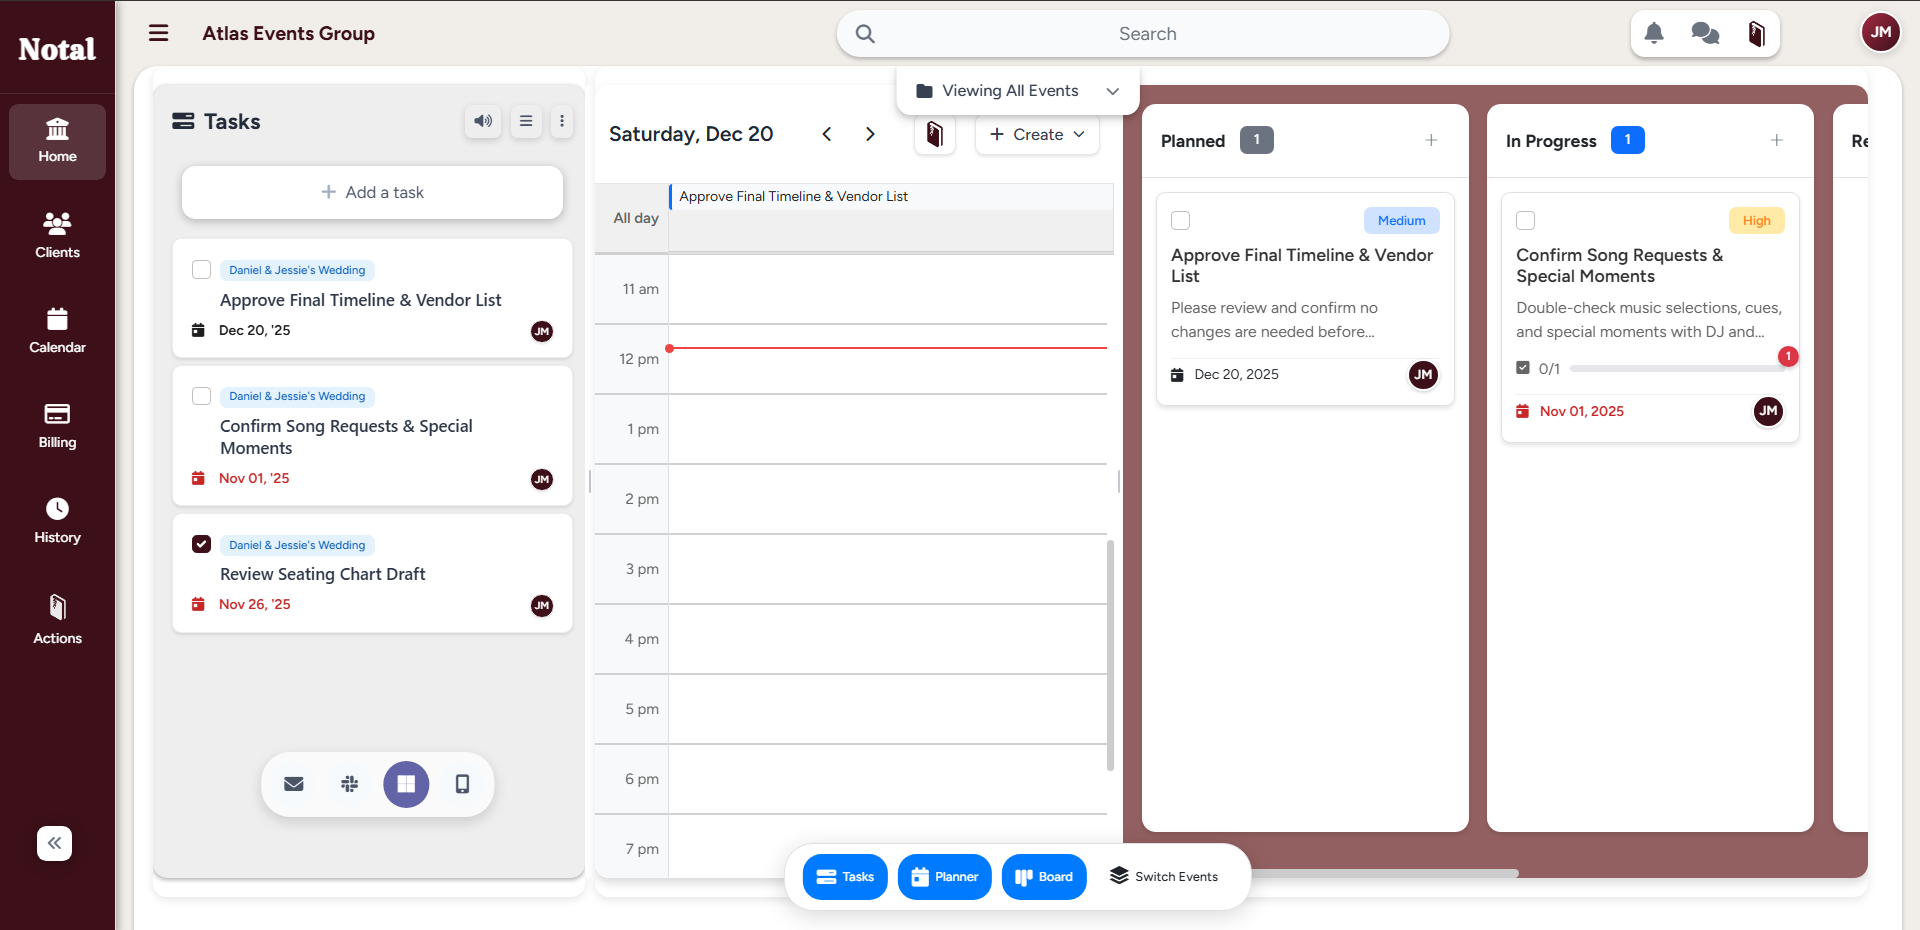Click Switch Events button
The height and width of the screenshot is (930, 1920).
click(1164, 877)
